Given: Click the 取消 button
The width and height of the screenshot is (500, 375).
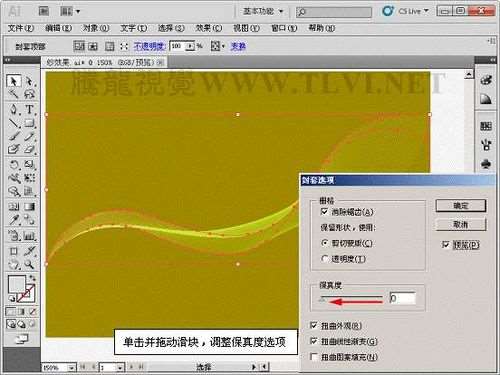Looking at the screenshot, I should [461, 225].
